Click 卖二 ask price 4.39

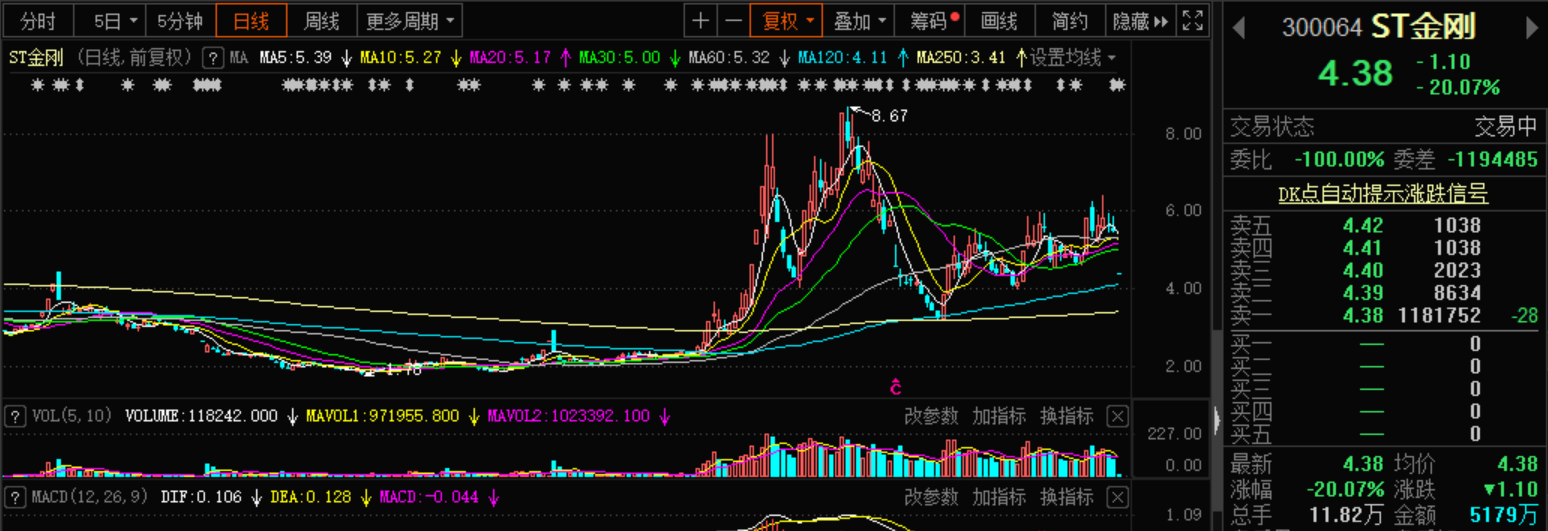pos(1364,293)
